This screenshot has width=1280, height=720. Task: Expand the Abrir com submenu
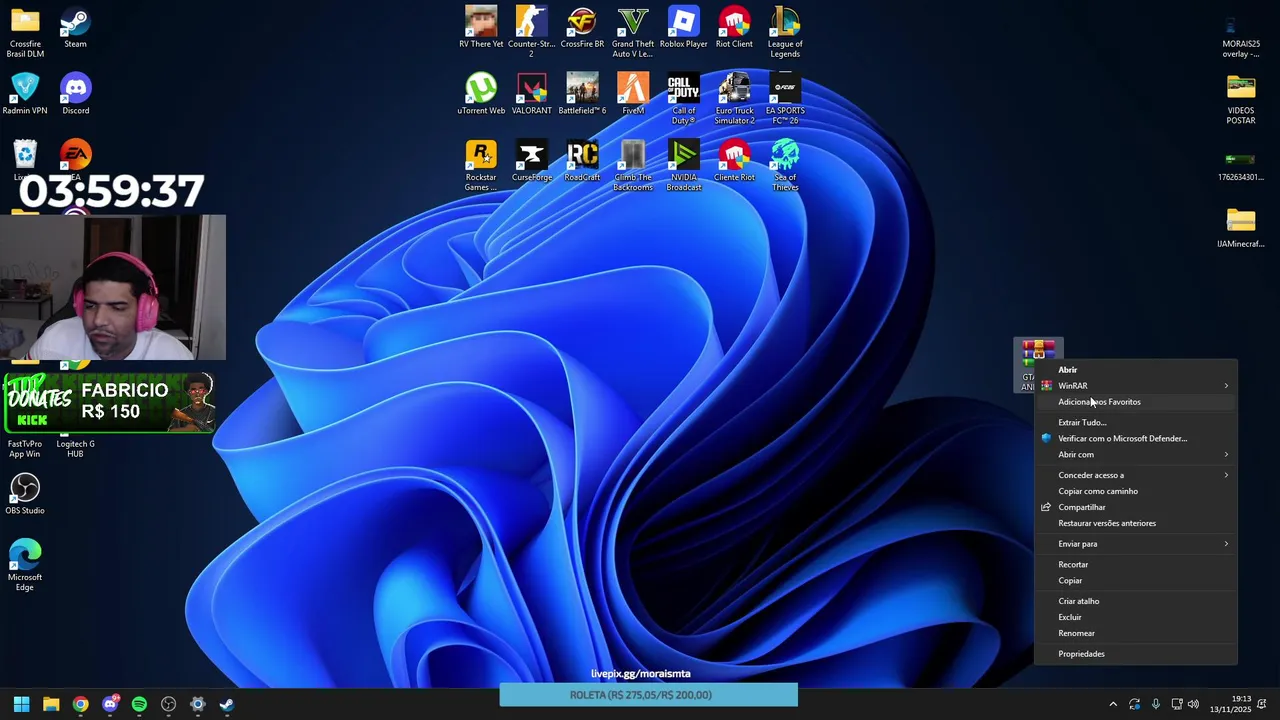[1136, 455]
